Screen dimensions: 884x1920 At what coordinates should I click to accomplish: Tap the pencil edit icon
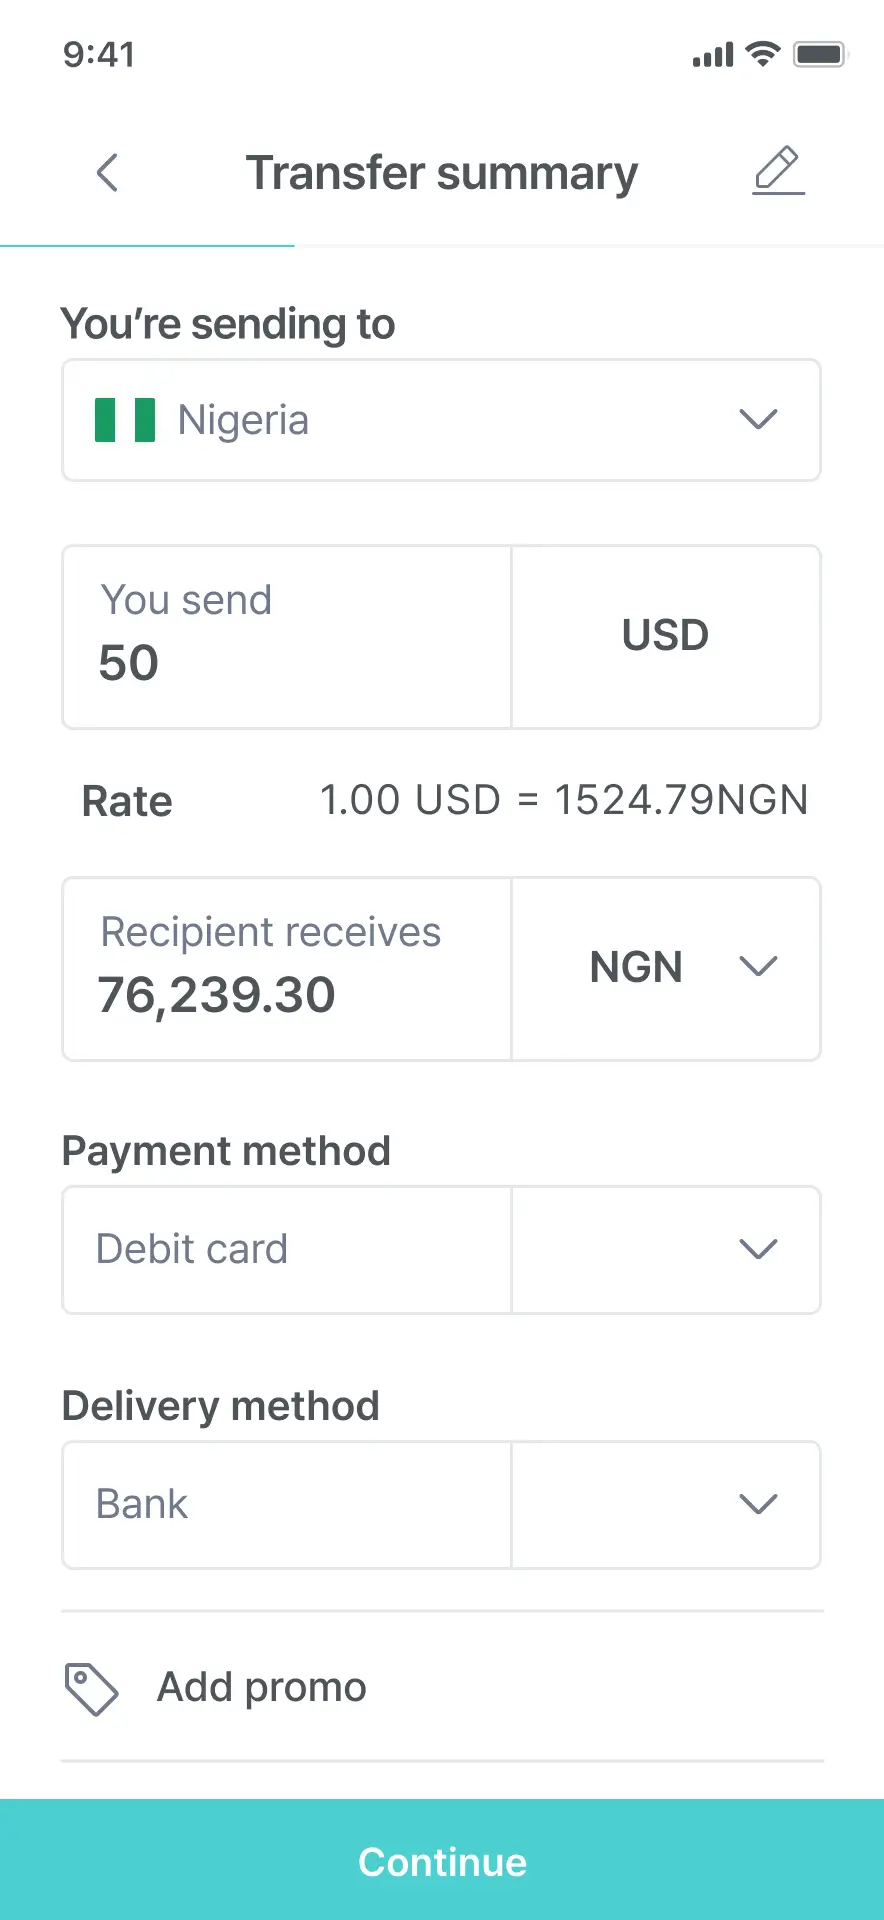(778, 170)
